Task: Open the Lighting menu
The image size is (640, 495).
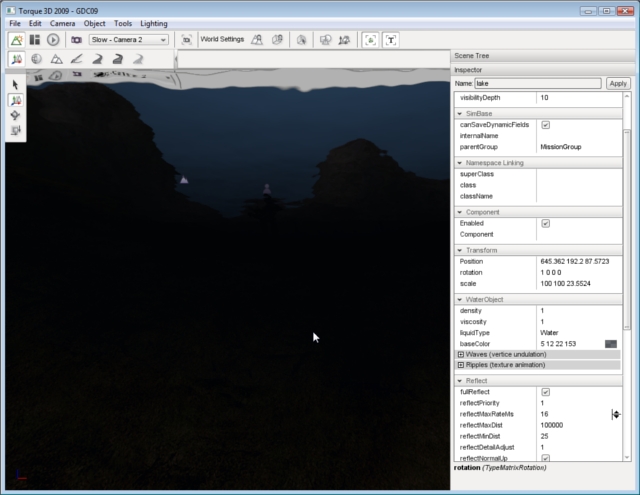Action: [x=154, y=22]
